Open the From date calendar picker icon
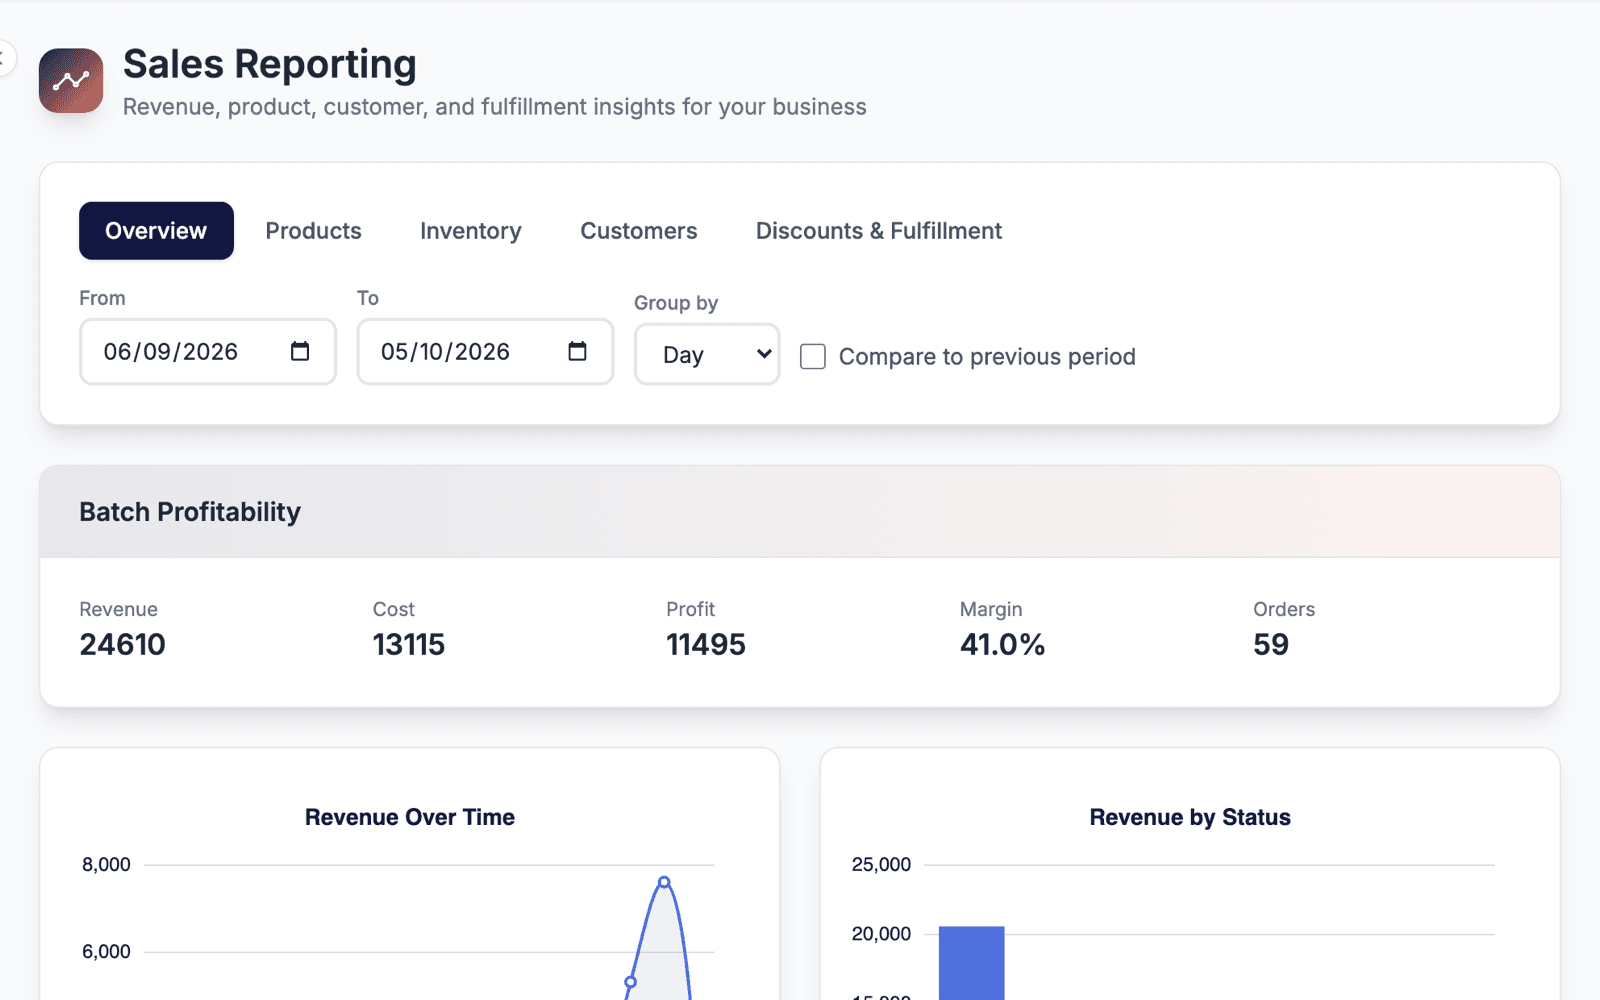This screenshot has height=1000, width=1600. (x=300, y=351)
